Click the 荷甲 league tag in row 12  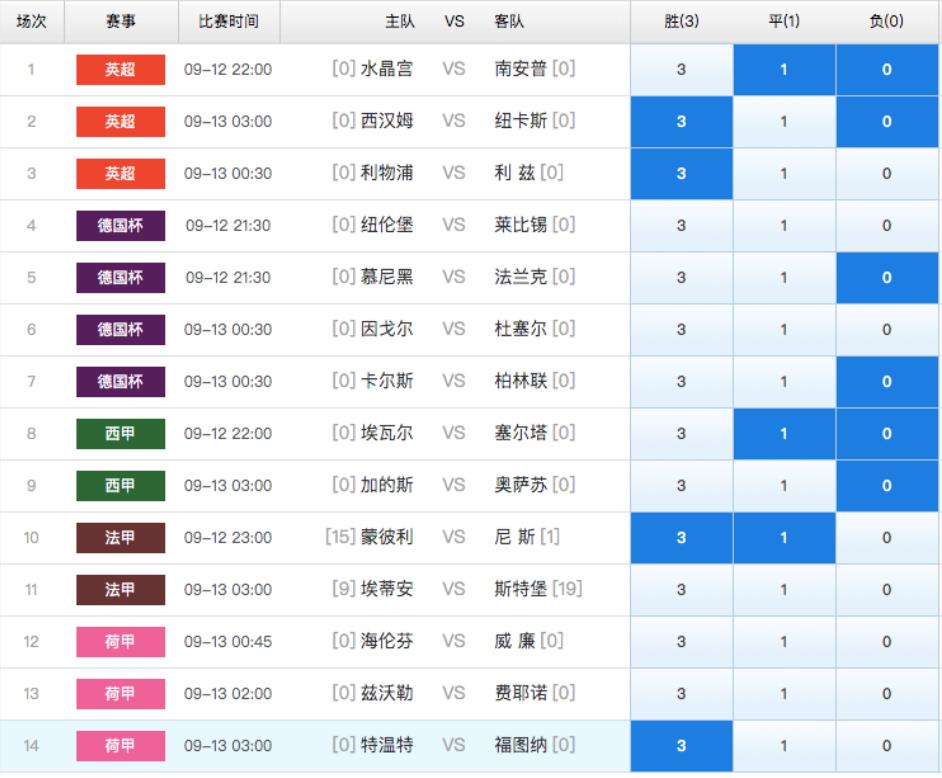[121, 642]
